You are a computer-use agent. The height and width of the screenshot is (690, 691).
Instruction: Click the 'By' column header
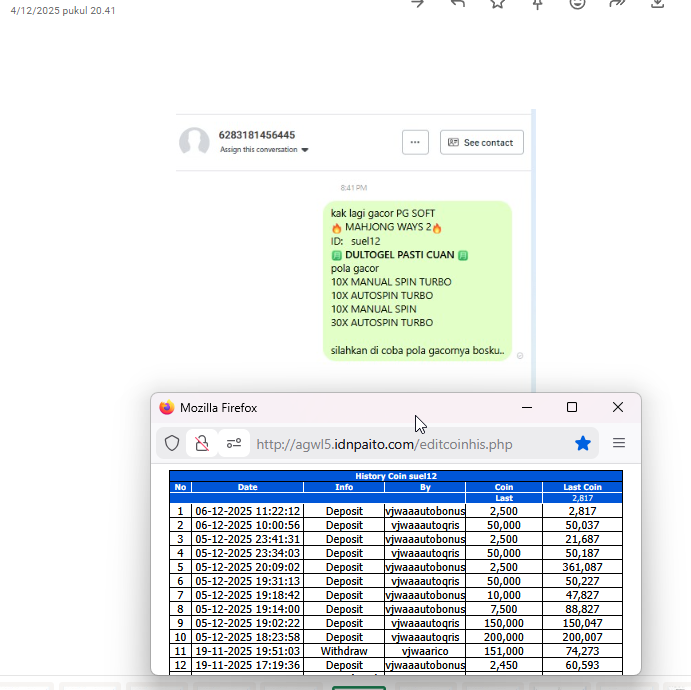tap(425, 487)
